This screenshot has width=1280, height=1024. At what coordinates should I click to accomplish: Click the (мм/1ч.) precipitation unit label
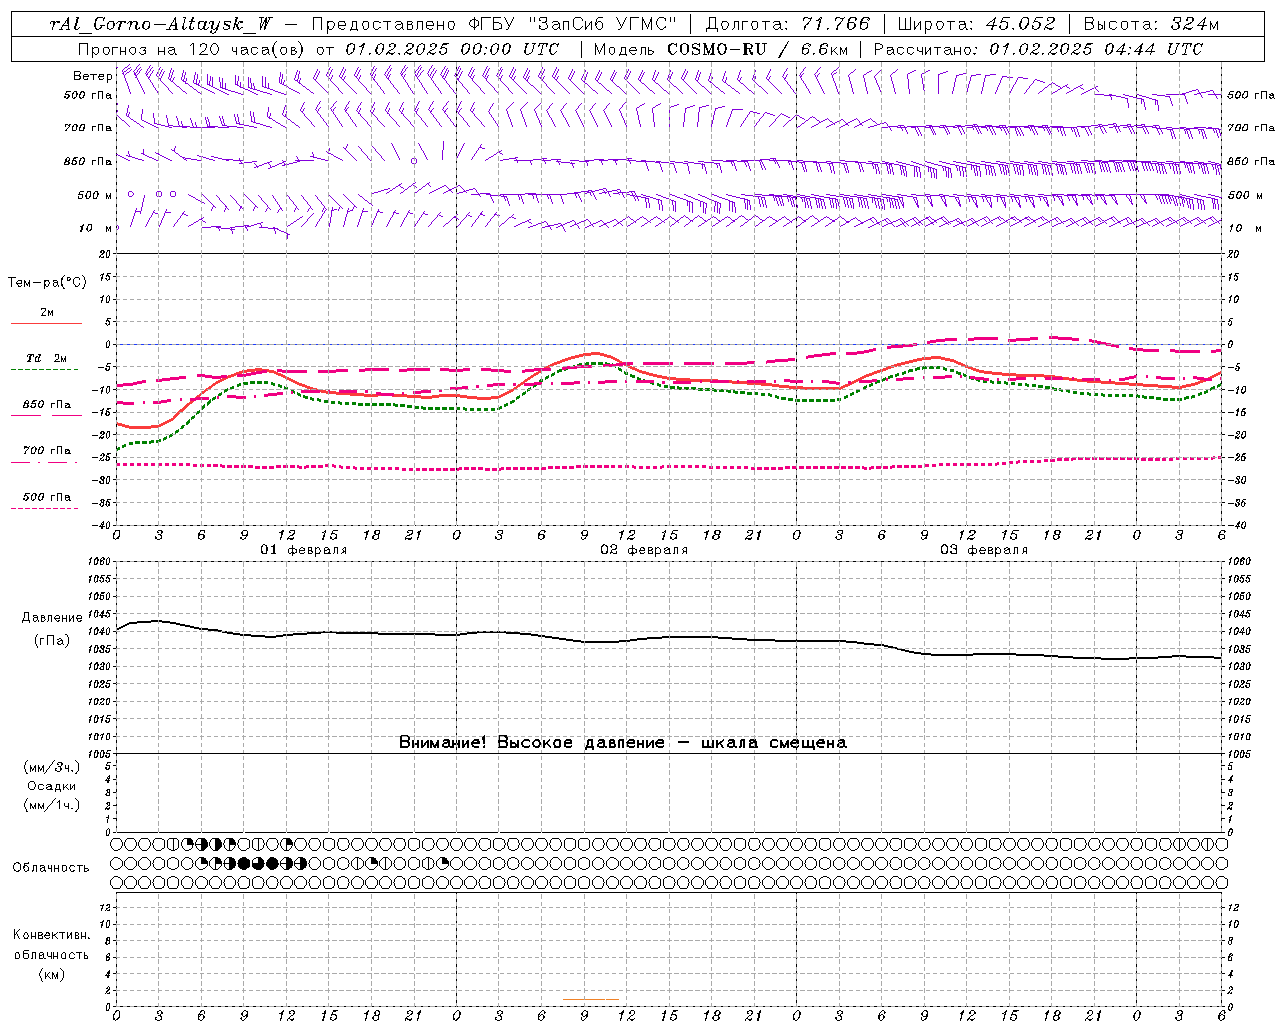52,805
